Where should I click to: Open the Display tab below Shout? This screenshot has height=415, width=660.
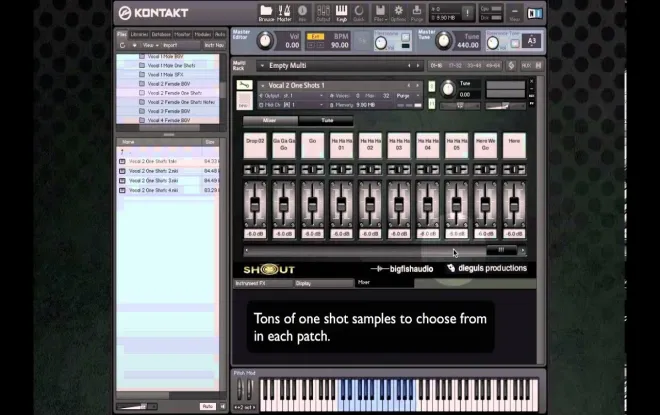(324, 283)
